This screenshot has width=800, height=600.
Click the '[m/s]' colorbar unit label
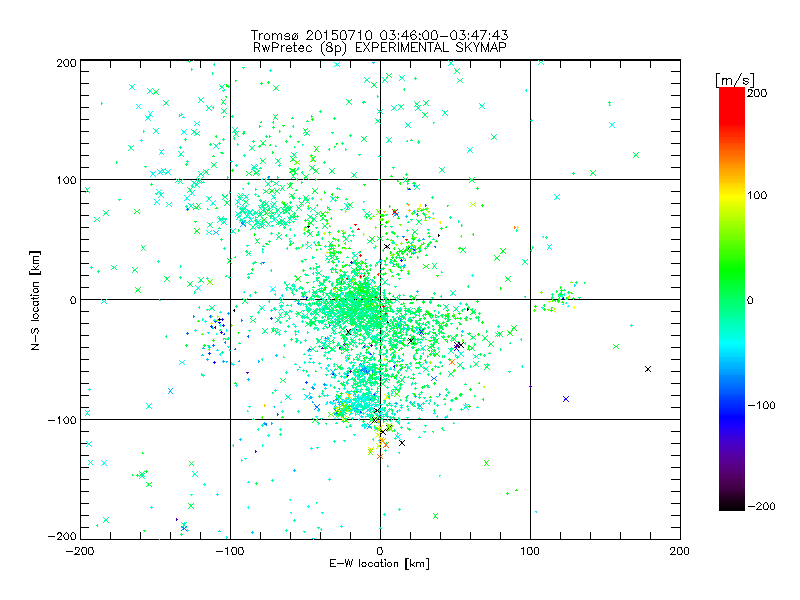coord(735,80)
